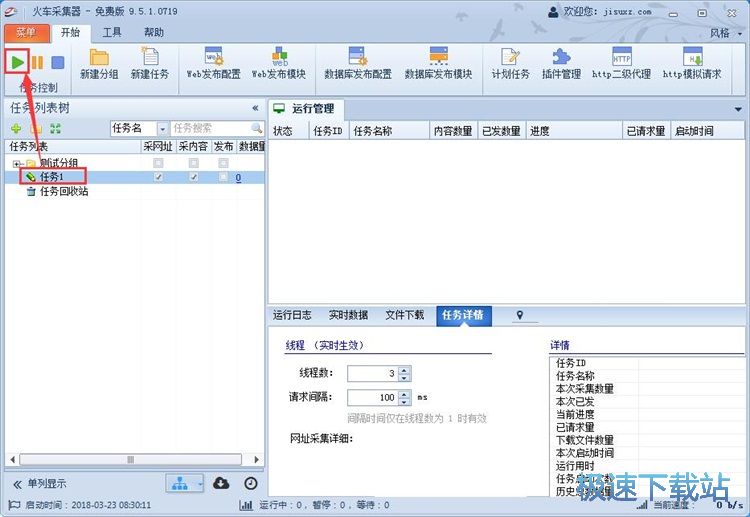Screen dimensions: 750x517
Task: Switch to the 工具 ribbon tab
Action: pyautogui.click(x=112, y=32)
